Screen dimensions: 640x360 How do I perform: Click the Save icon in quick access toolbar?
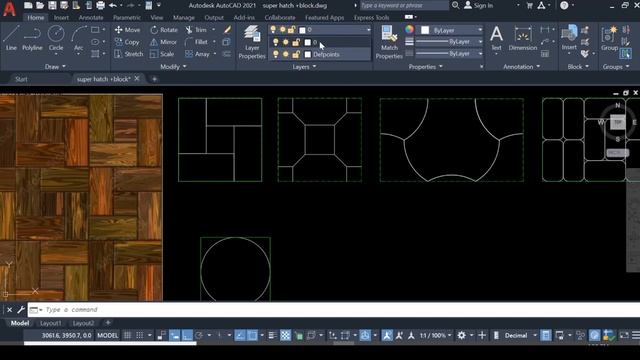52,5
